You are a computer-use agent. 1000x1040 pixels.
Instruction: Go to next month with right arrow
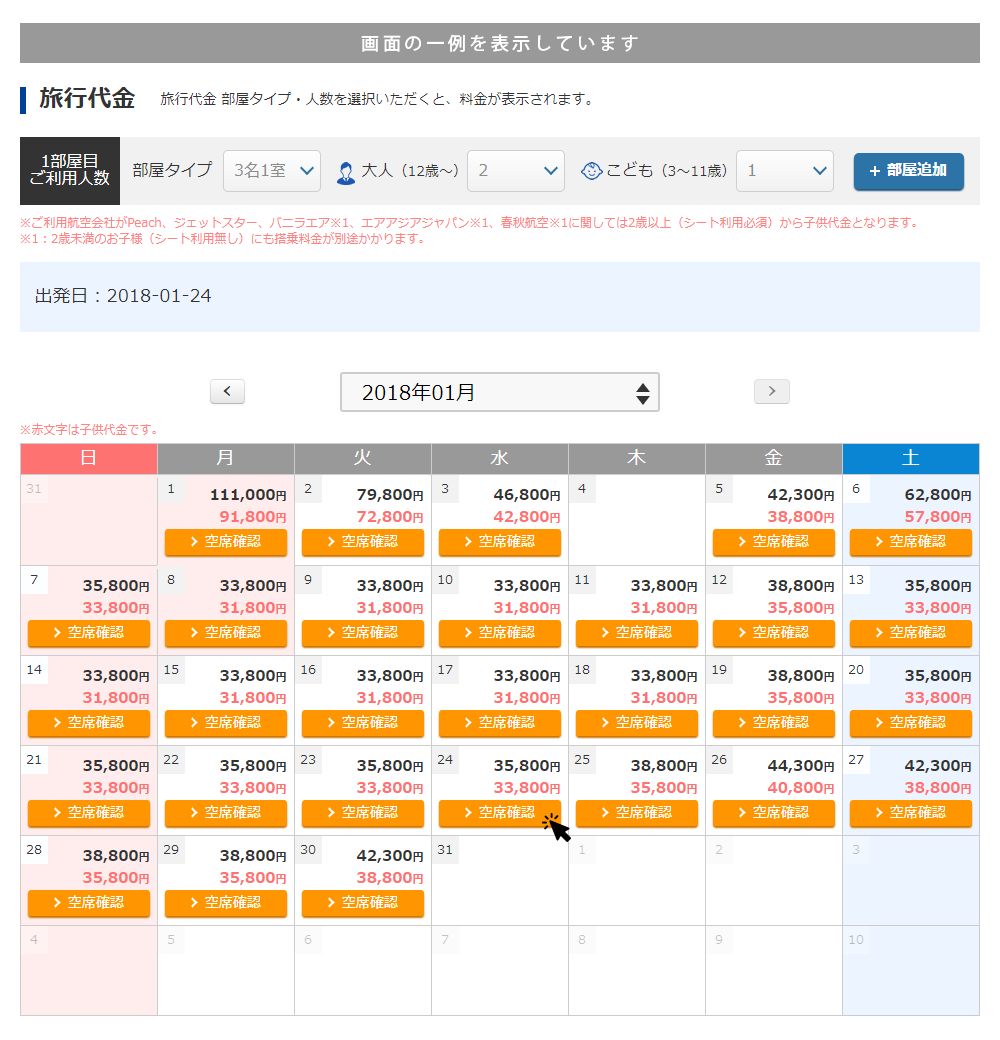(771, 392)
